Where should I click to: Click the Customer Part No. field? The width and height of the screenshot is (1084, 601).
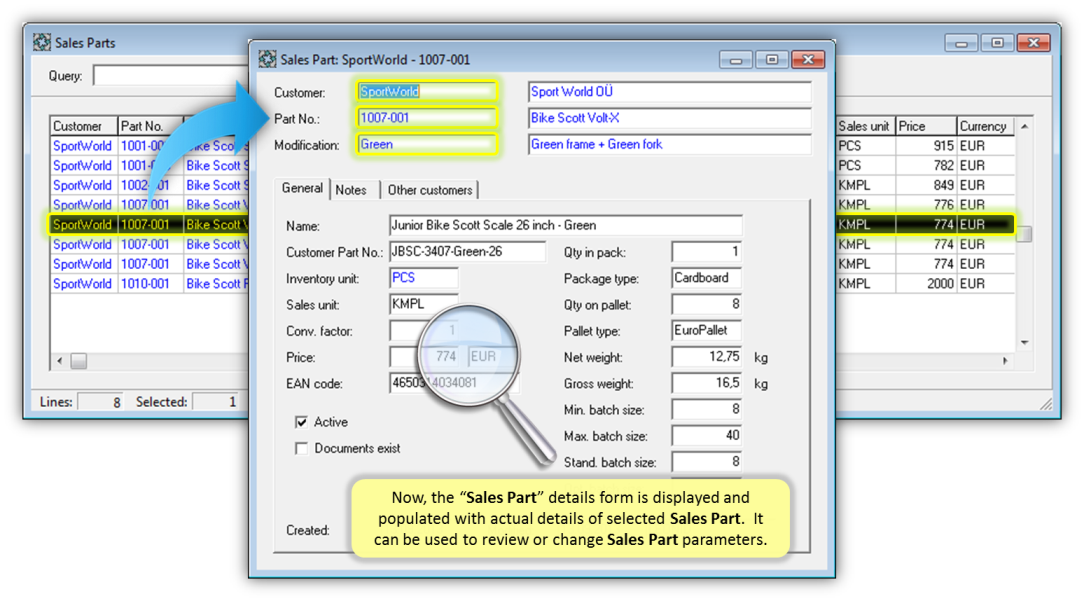point(467,252)
